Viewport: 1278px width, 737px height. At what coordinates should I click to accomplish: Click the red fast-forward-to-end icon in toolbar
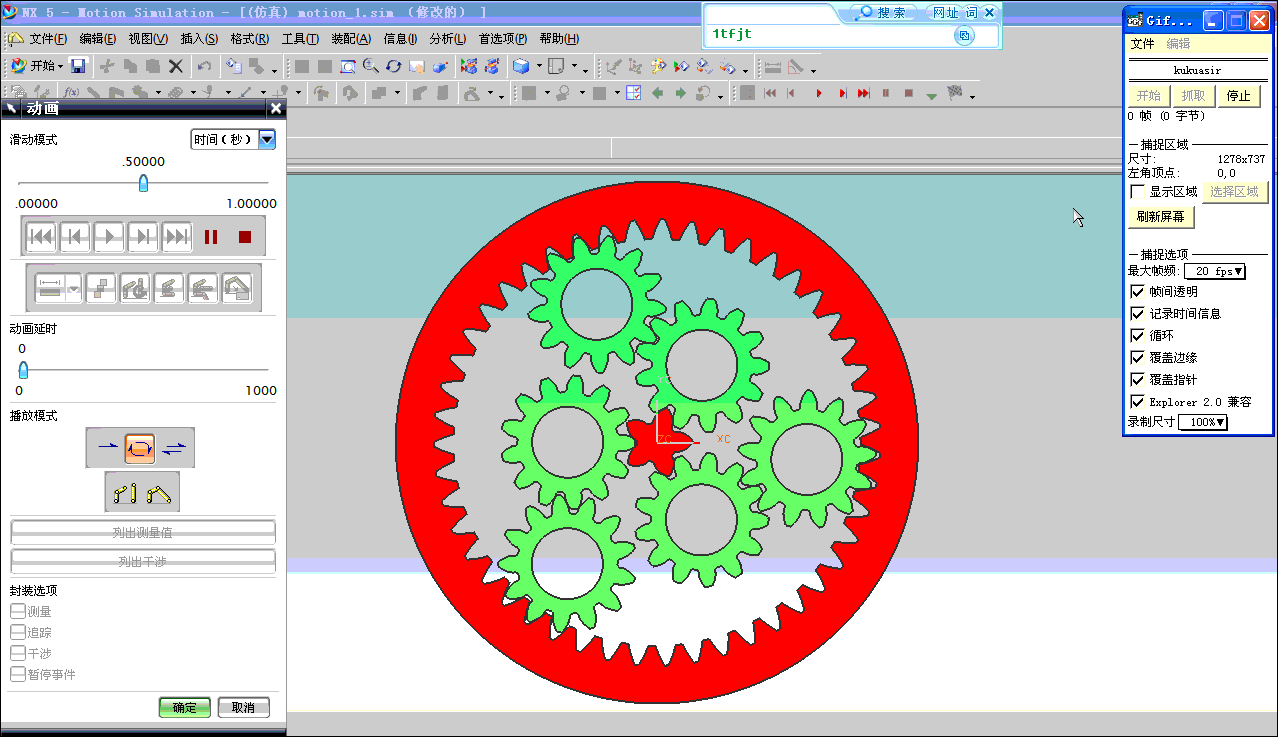tap(863, 93)
